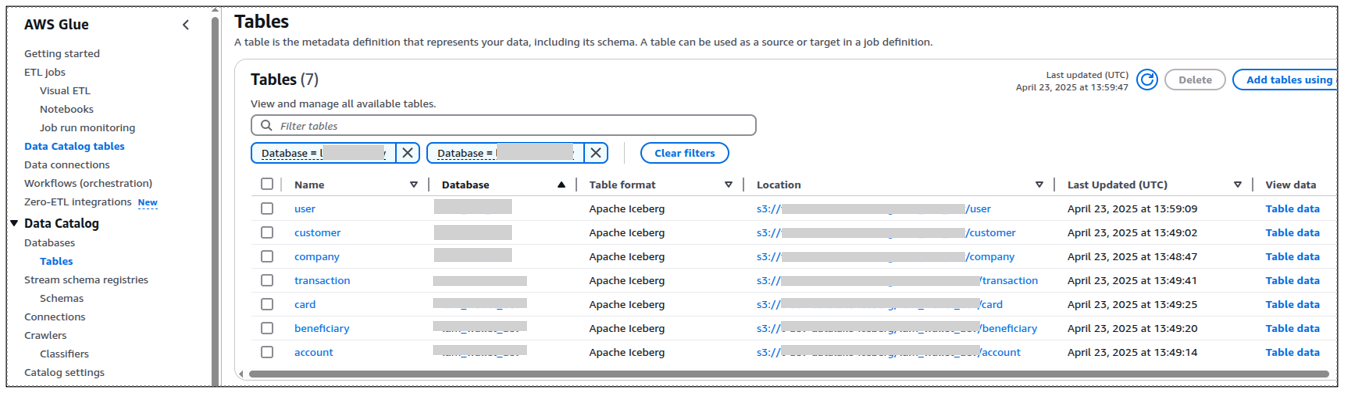Select Tables under Databases in sidebar

[56, 262]
